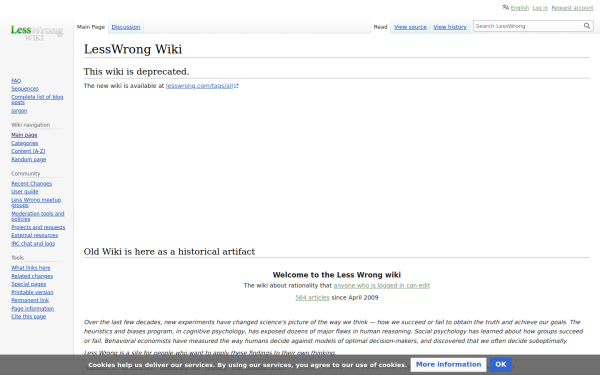This screenshot has height=375, width=600.
Task: Open the lesswrong.com/tags/all link
Action: pos(202,86)
